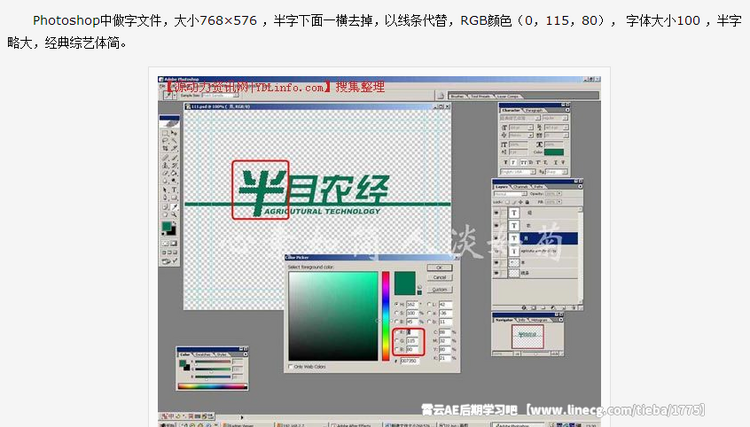The width and height of the screenshot is (750, 427).
Task: Select the Shape tool
Action: (174, 197)
